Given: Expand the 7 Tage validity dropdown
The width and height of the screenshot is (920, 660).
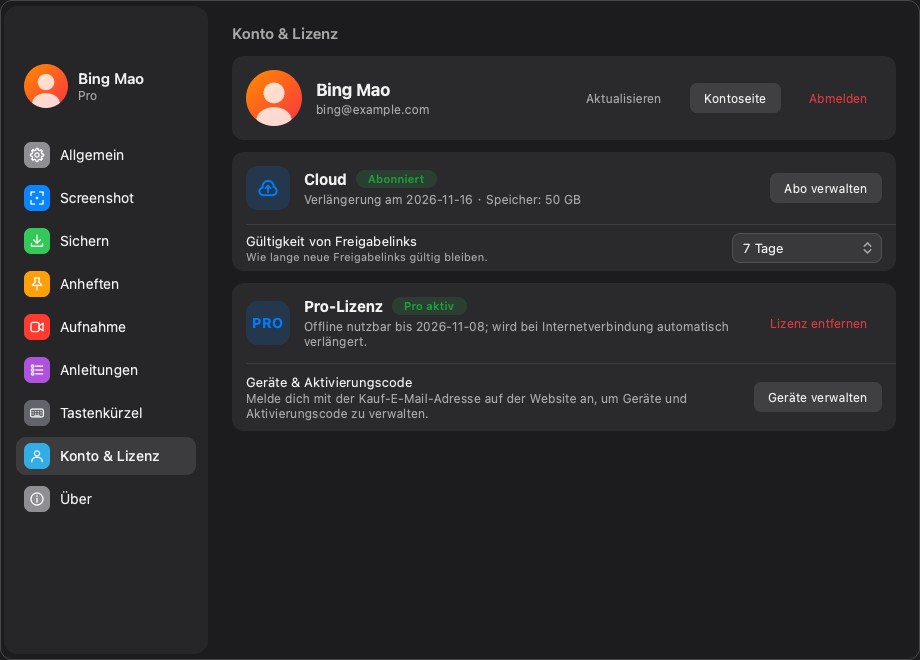Looking at the screenshot, I should click(x=807, y=248).
